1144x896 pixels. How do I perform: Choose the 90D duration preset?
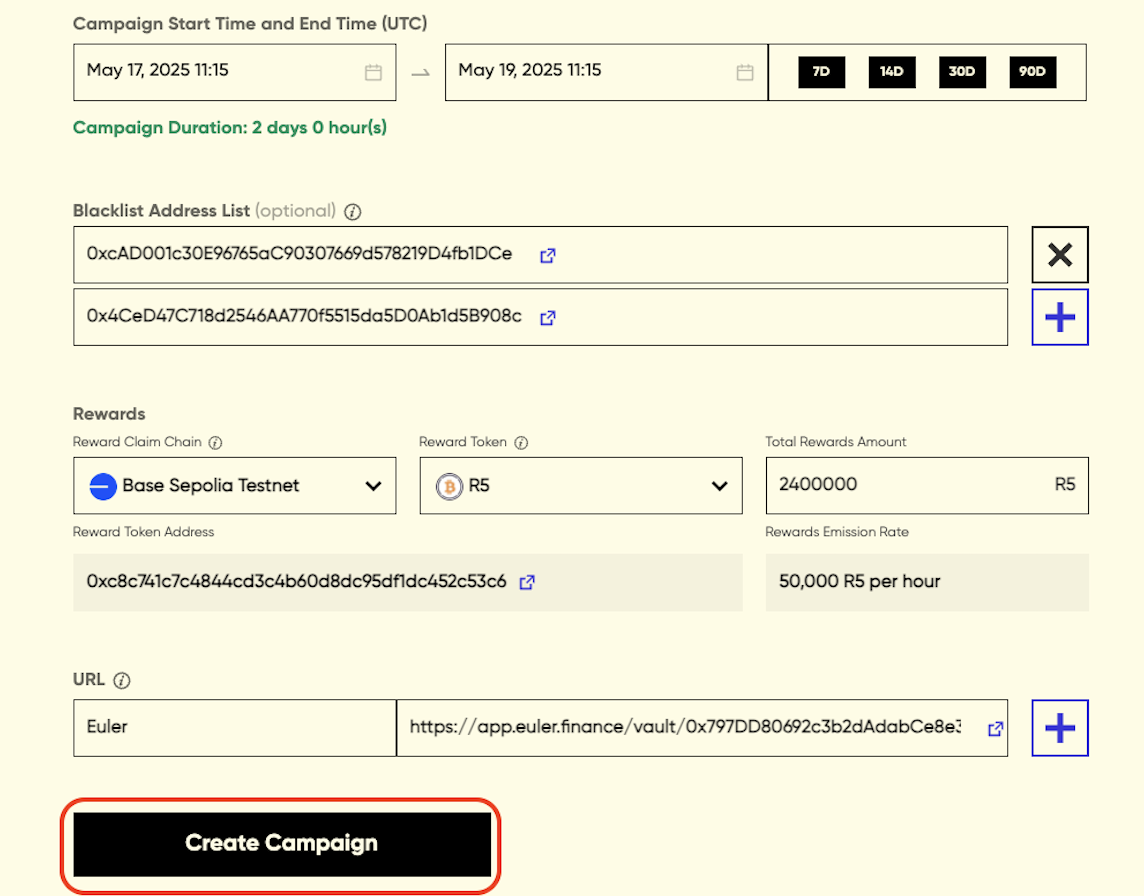(x=1032, y=72)
